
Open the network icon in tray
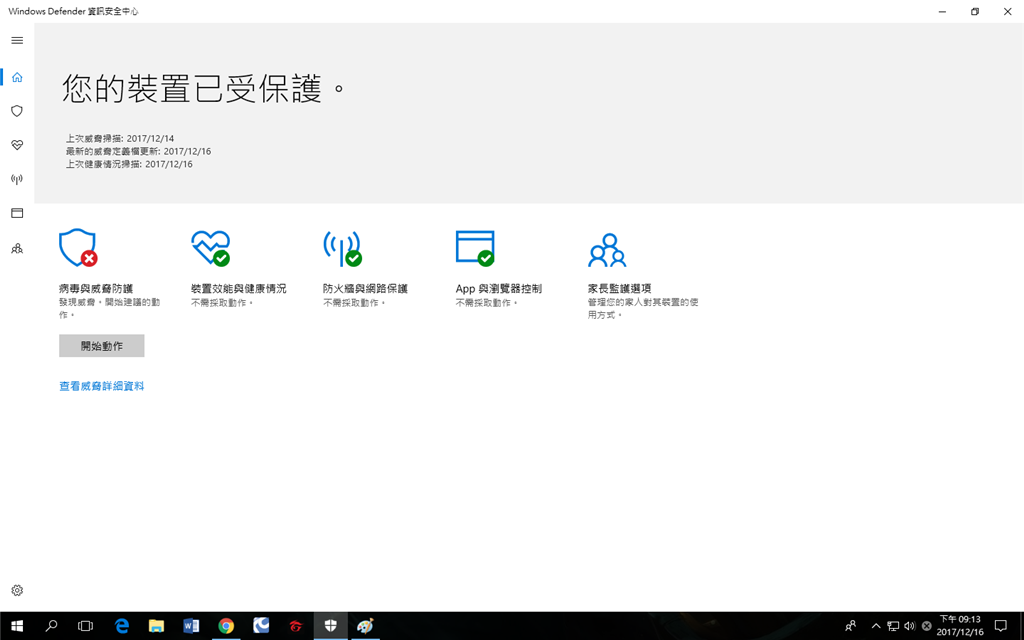(x=893, y=626)
